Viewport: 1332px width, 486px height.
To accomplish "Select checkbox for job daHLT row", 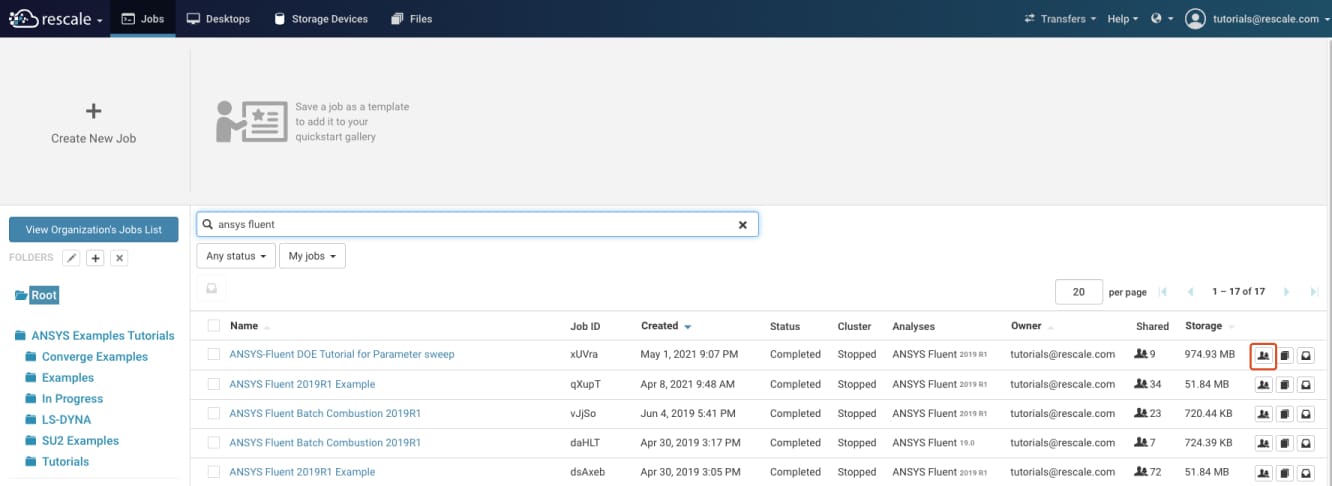I will click(214, 443).
